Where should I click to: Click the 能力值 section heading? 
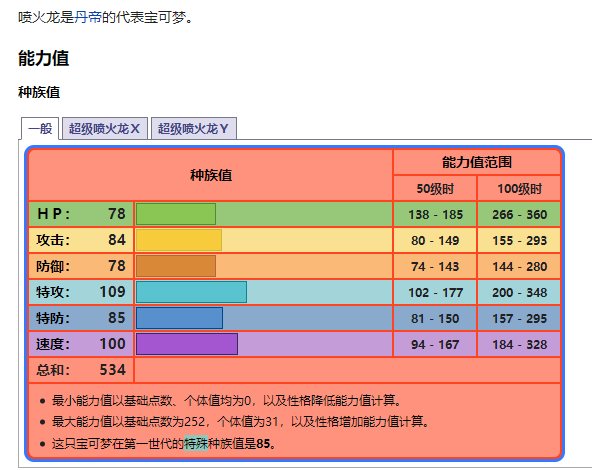44,59
